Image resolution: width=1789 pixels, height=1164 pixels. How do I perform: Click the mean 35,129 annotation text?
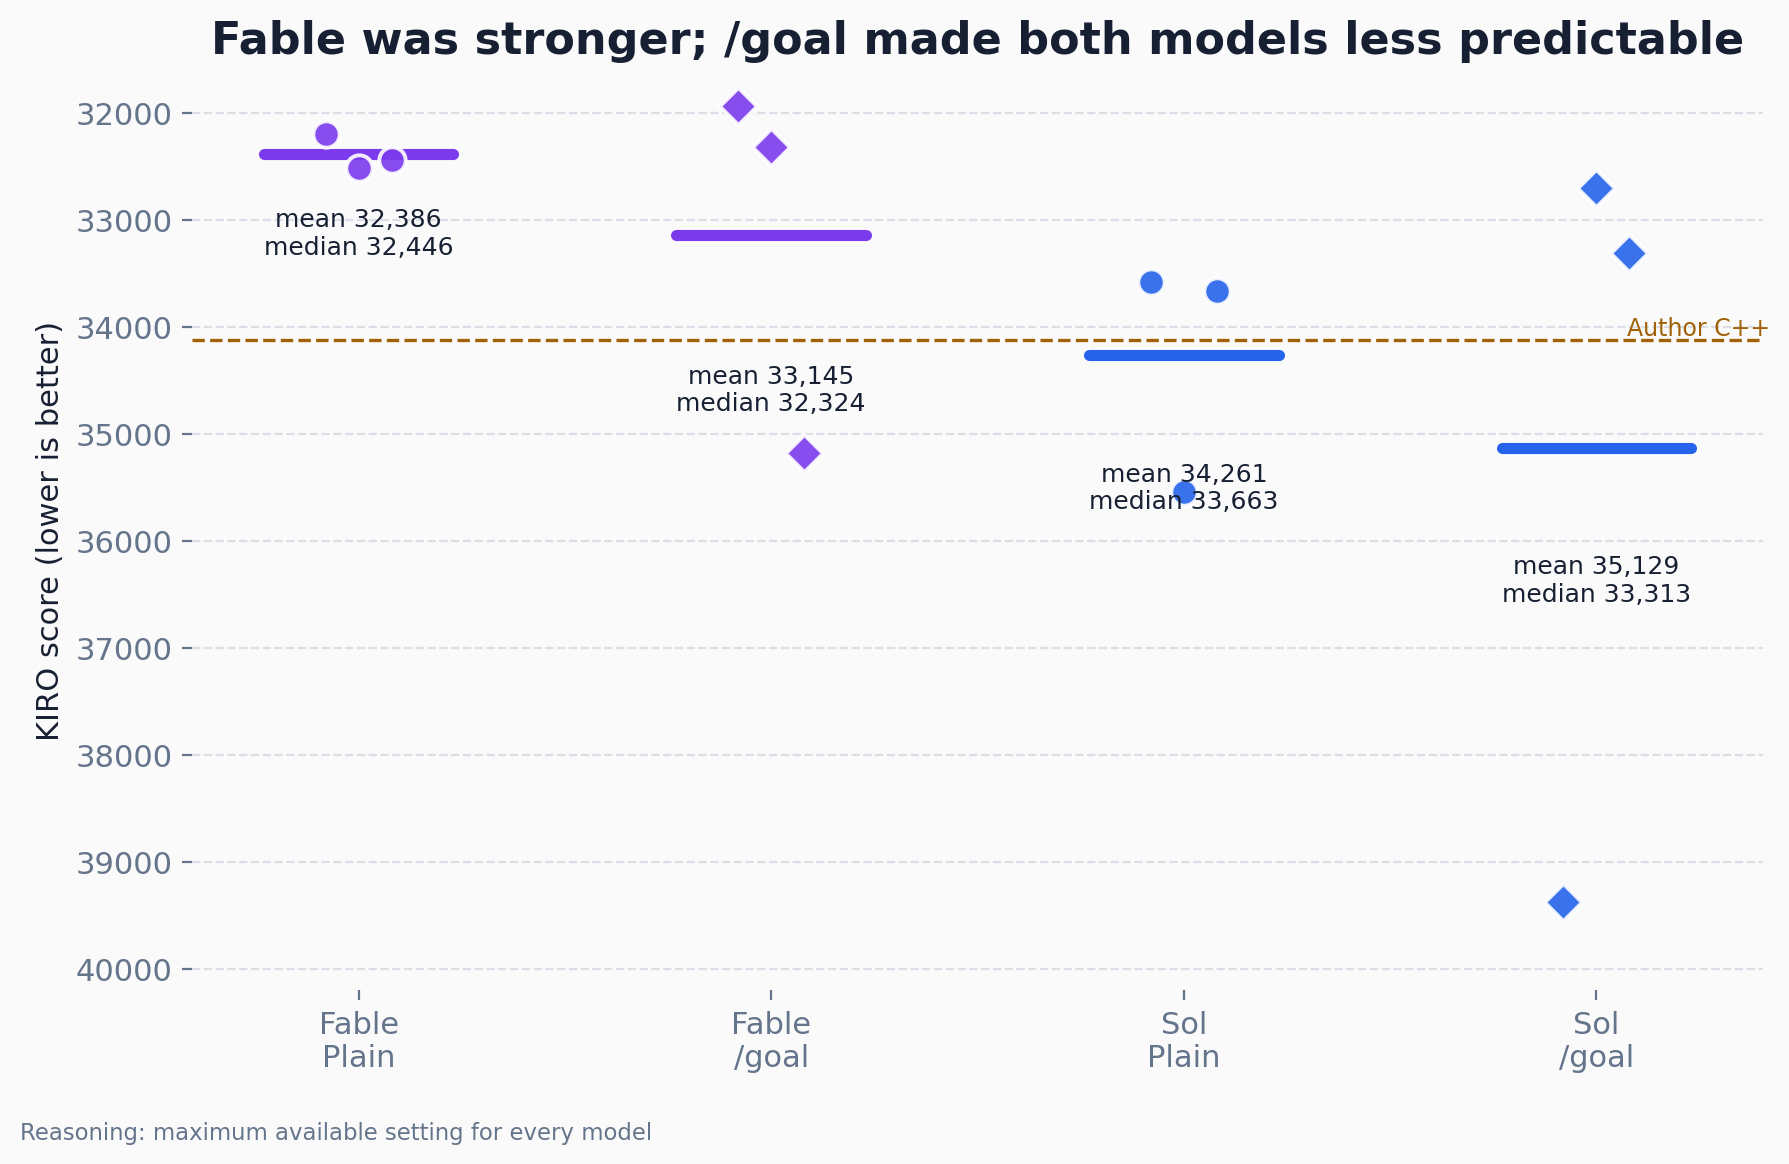[x=1596, y=566]
